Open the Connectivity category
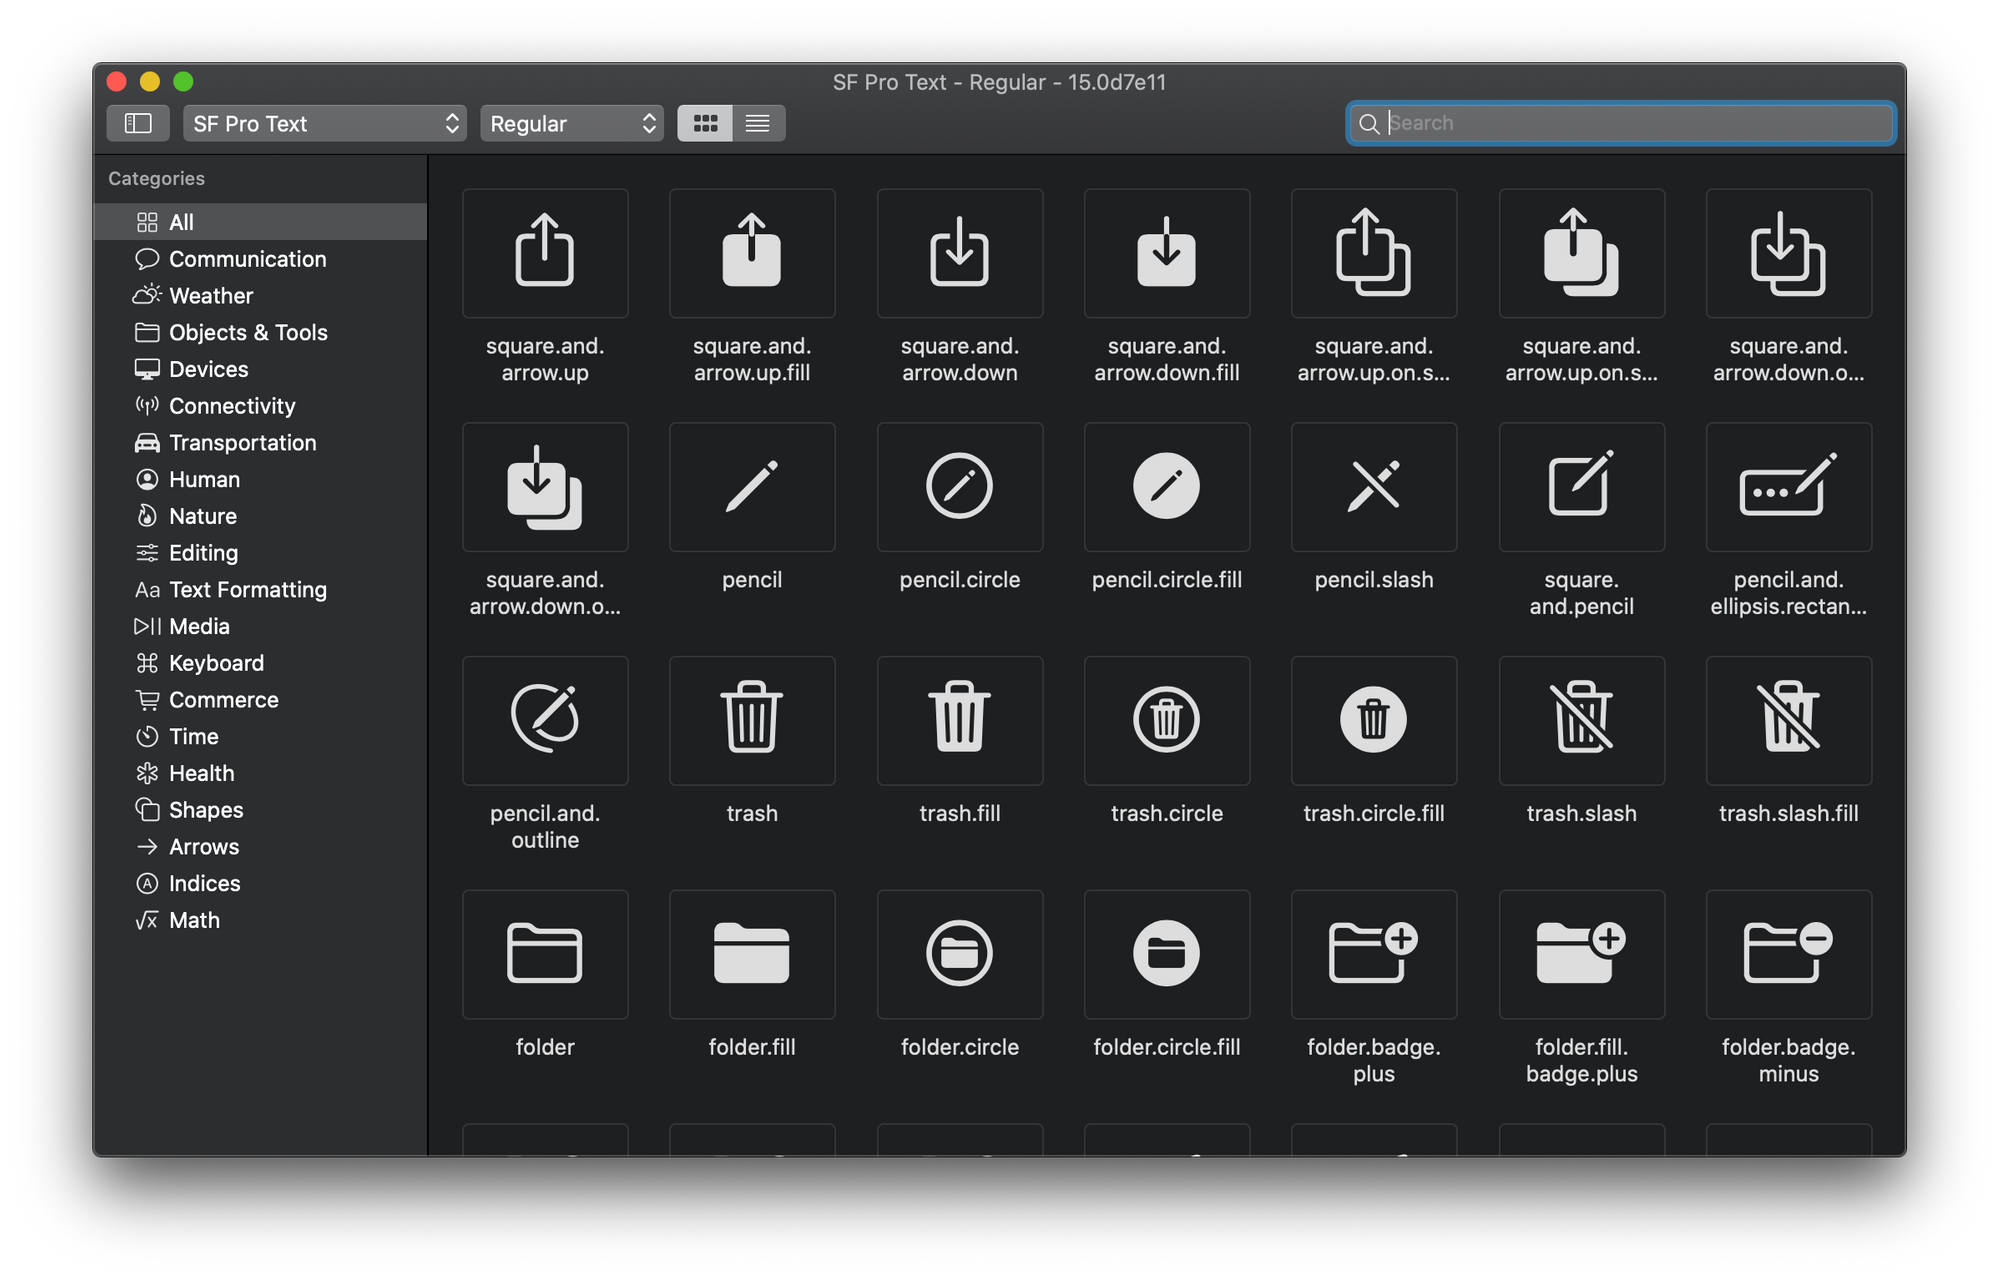2000x1280 pixels. click(260, 406)
